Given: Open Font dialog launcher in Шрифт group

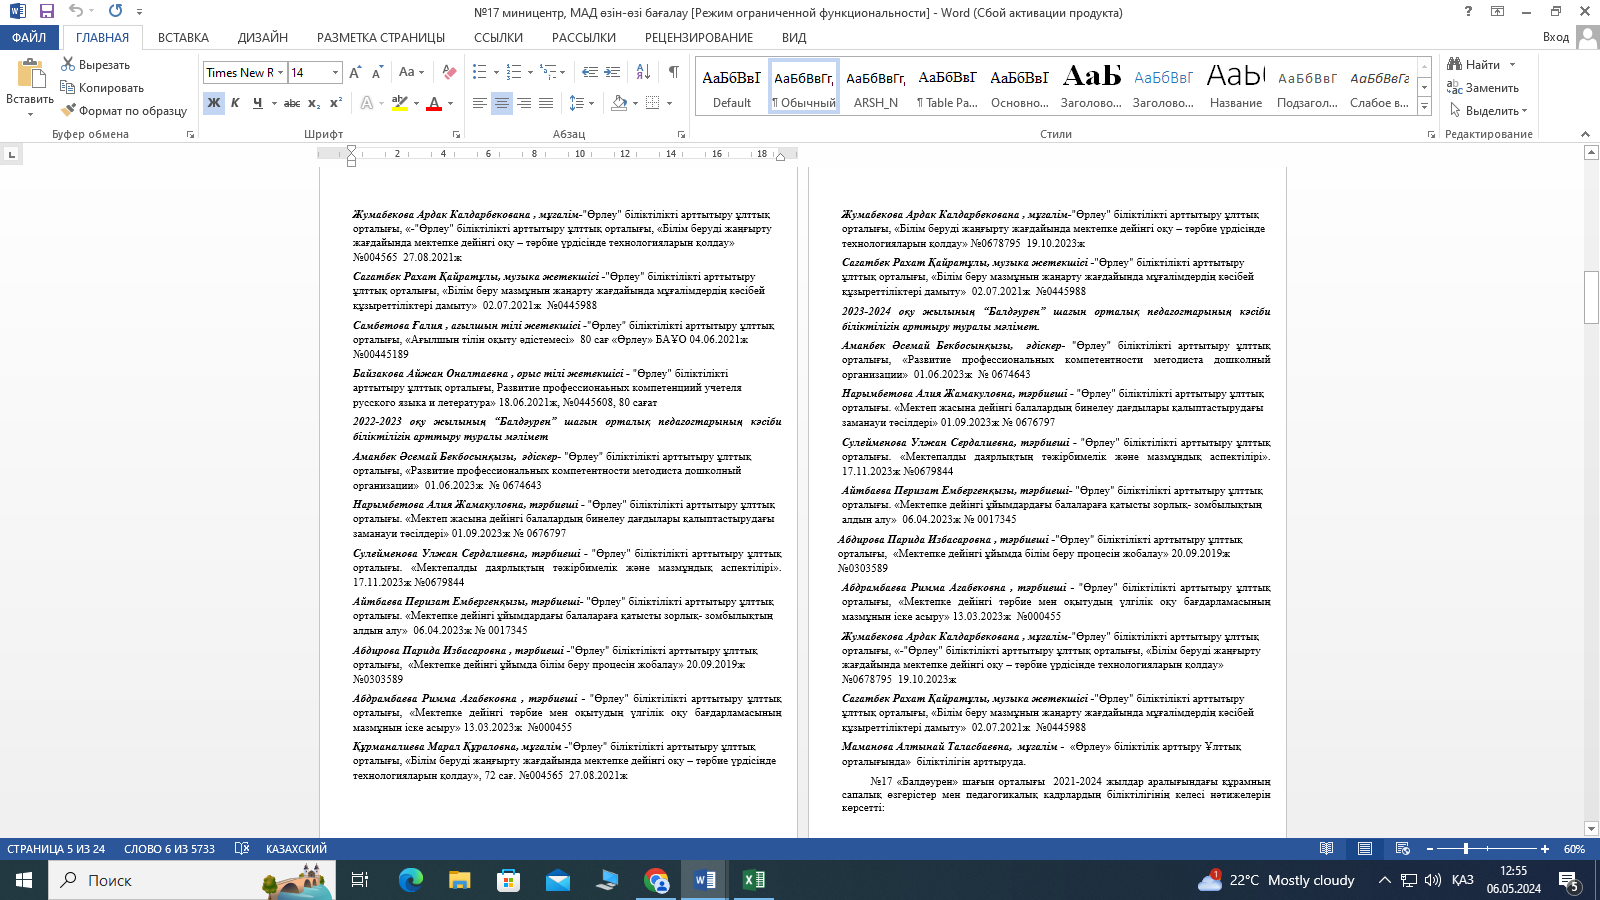Looking at the screenshot, I should (457, 134).
